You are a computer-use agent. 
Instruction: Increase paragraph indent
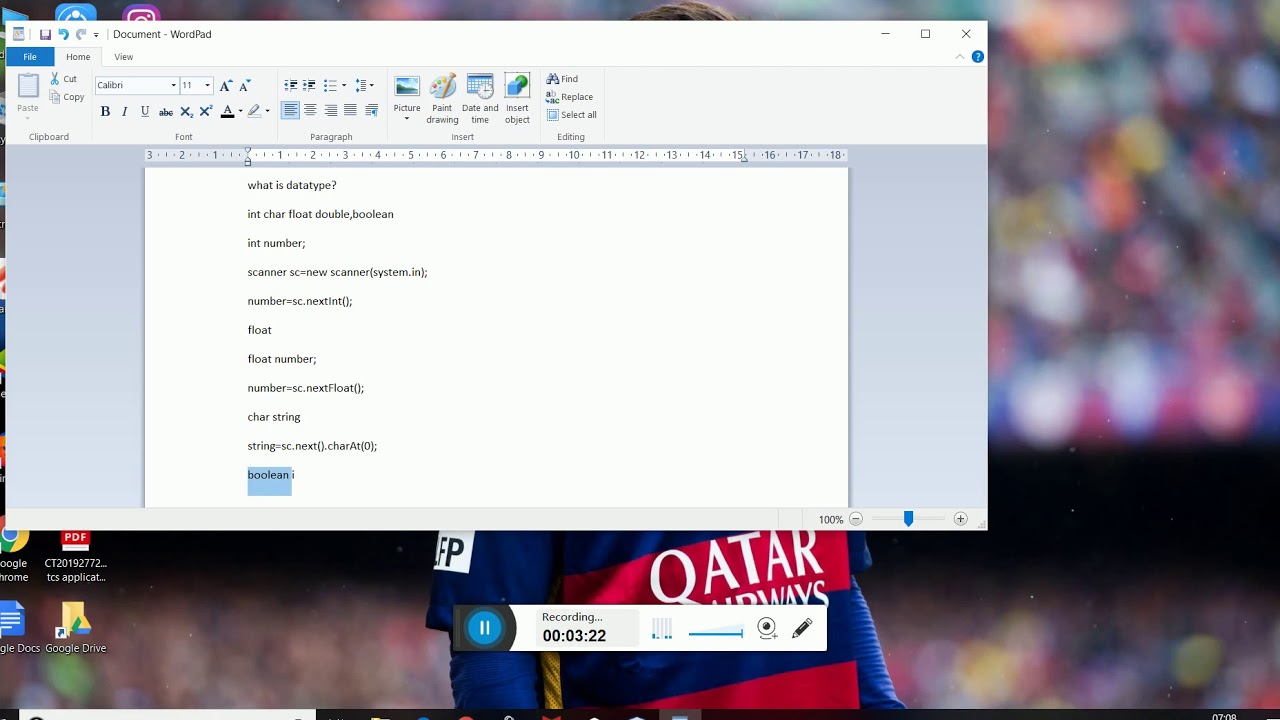click(309, 85)
